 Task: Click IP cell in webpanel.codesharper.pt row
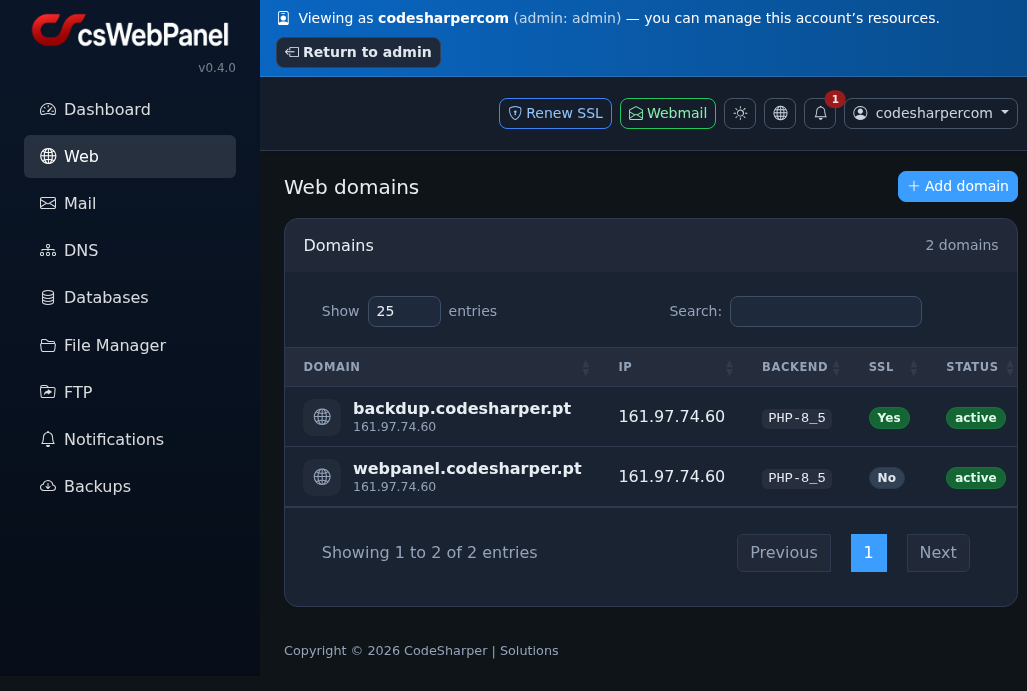coord(671,477)
